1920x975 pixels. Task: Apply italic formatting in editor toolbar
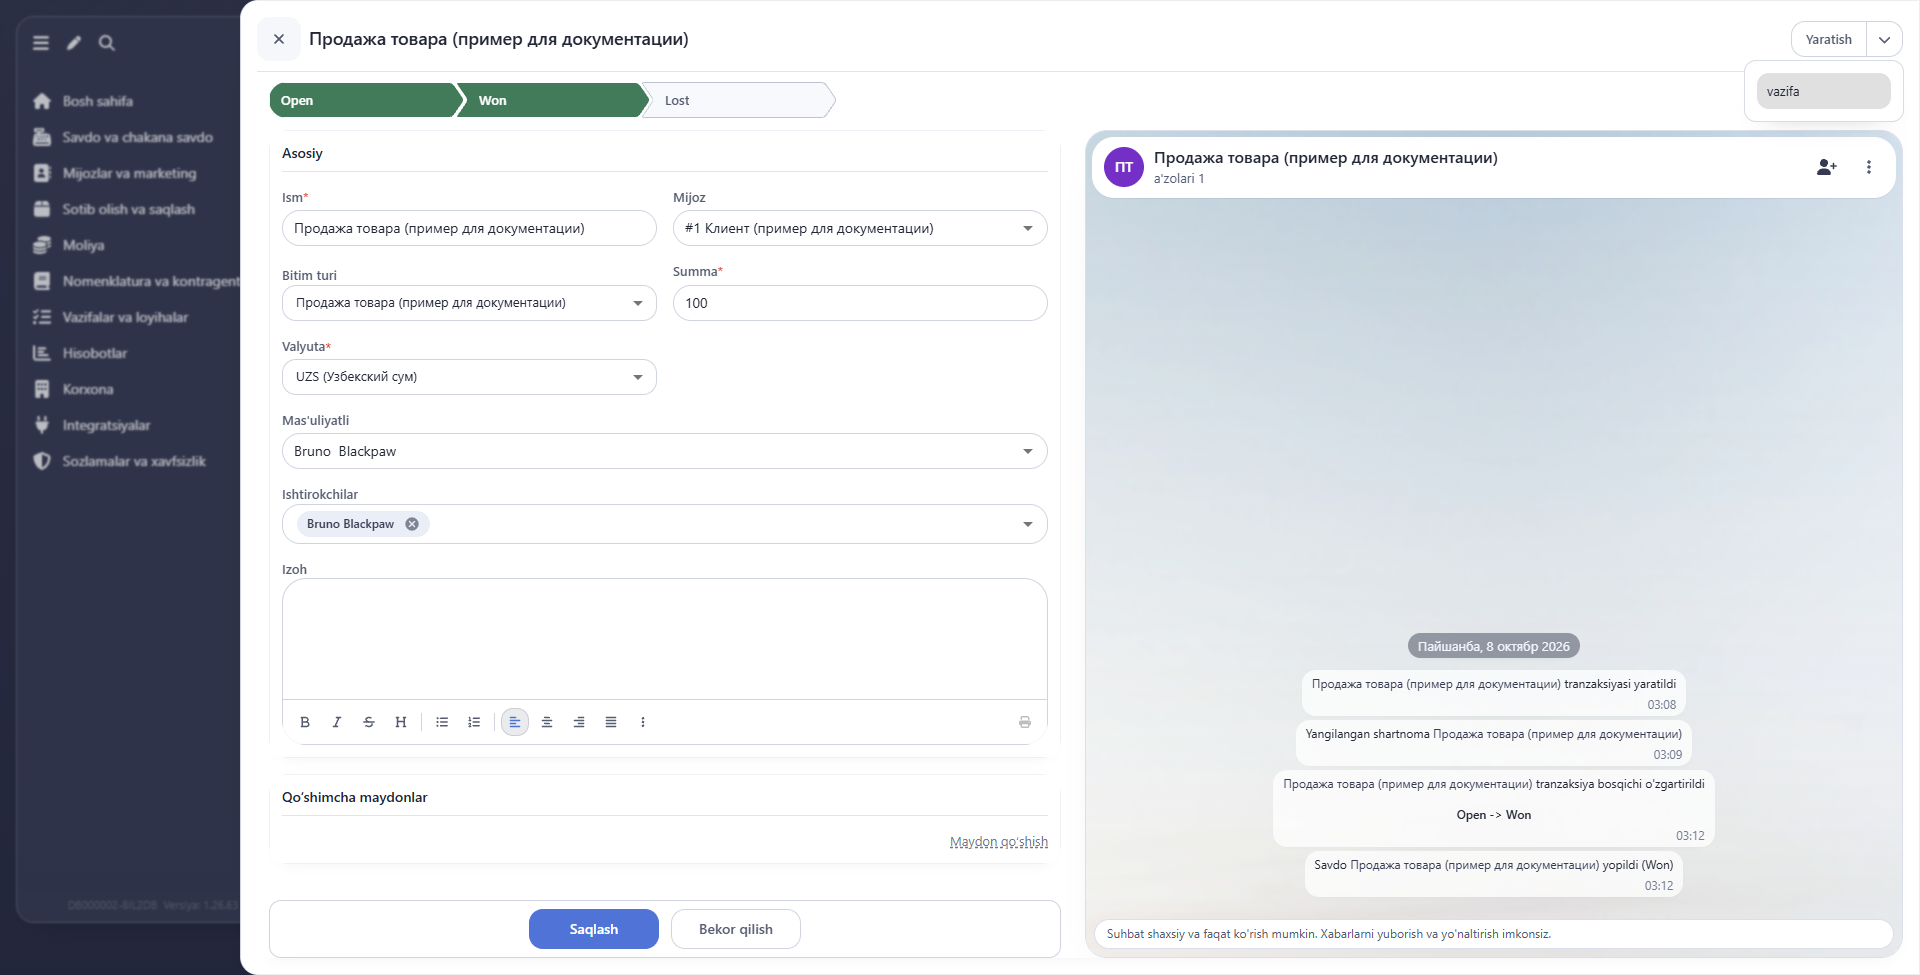[337, 722]
